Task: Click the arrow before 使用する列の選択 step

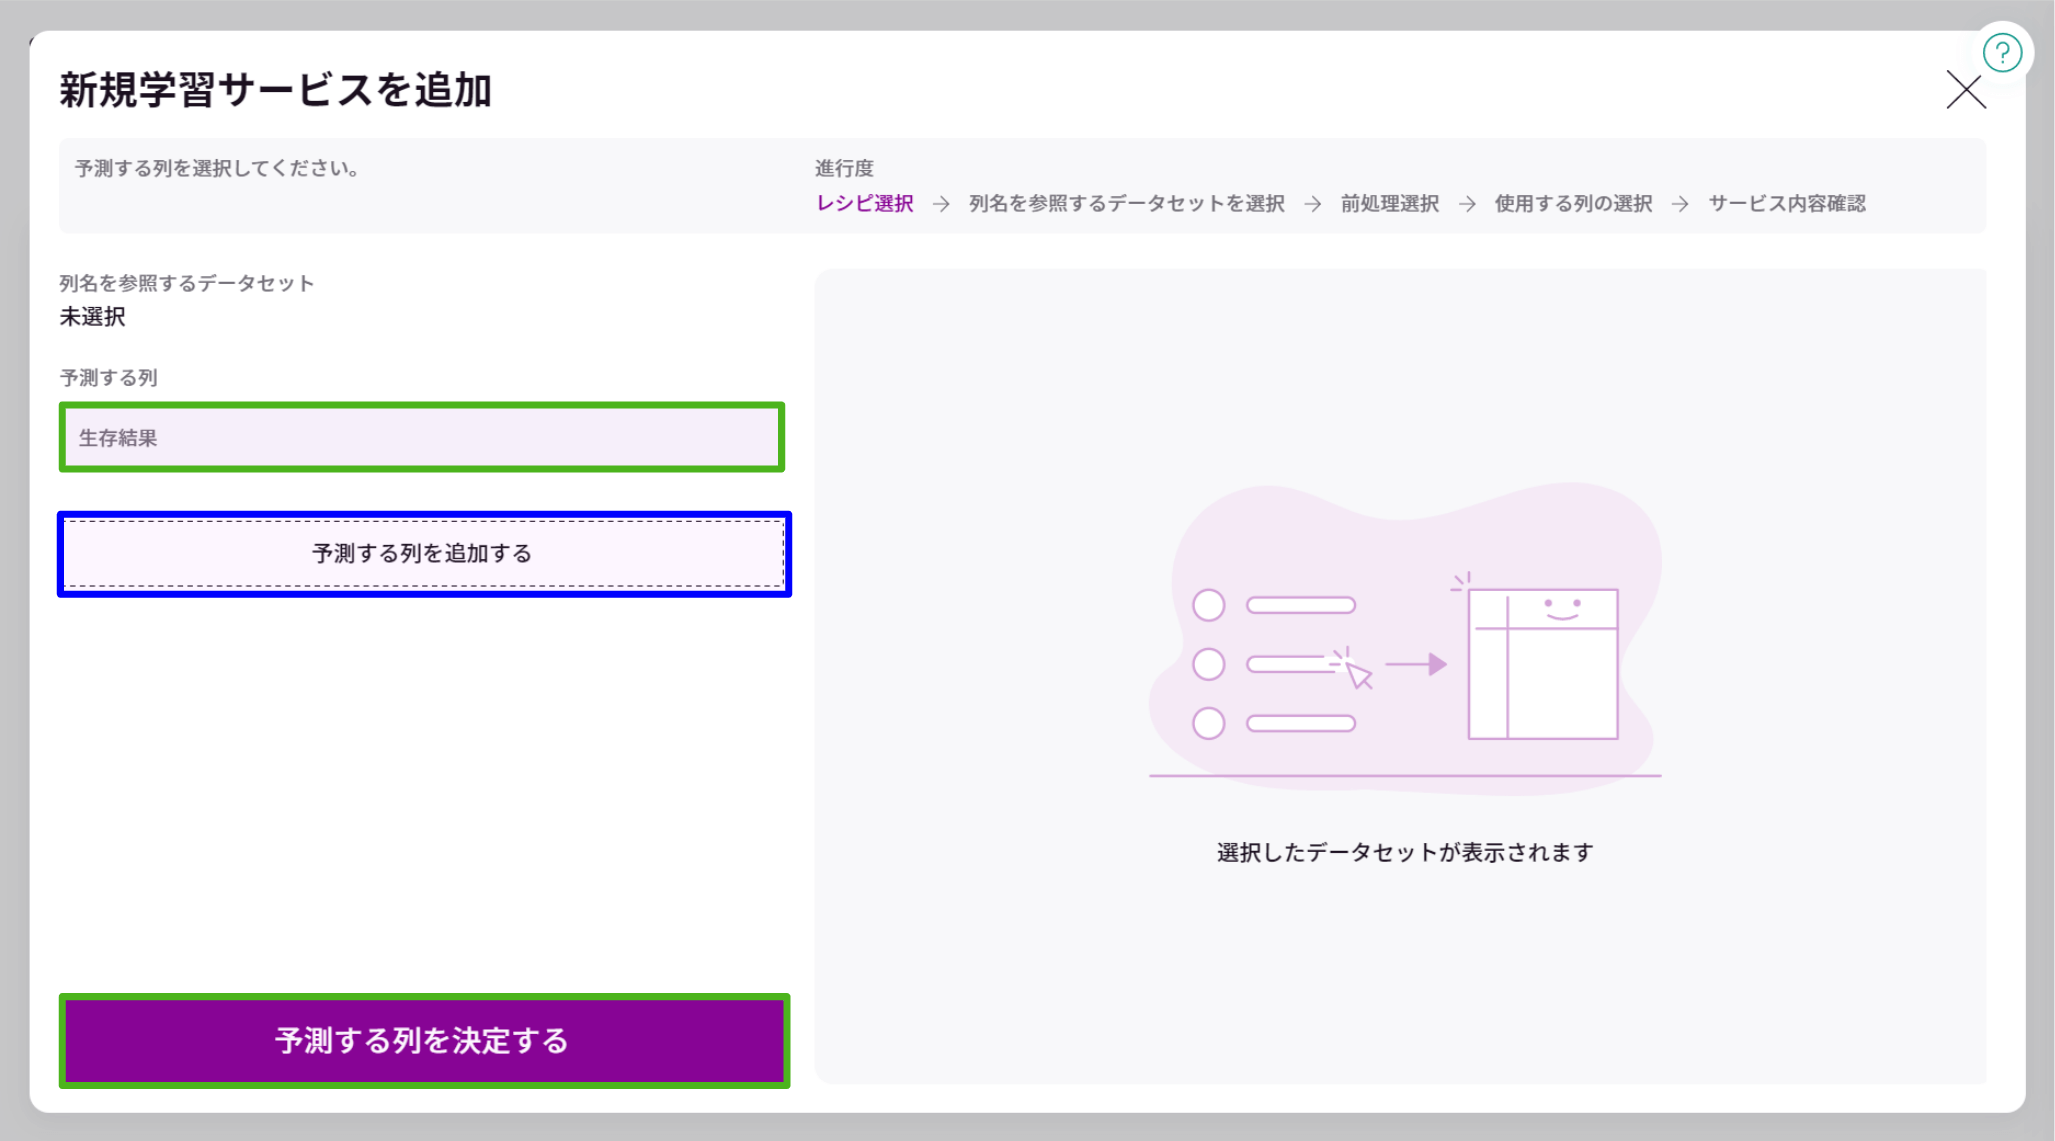Action: 1466,203
